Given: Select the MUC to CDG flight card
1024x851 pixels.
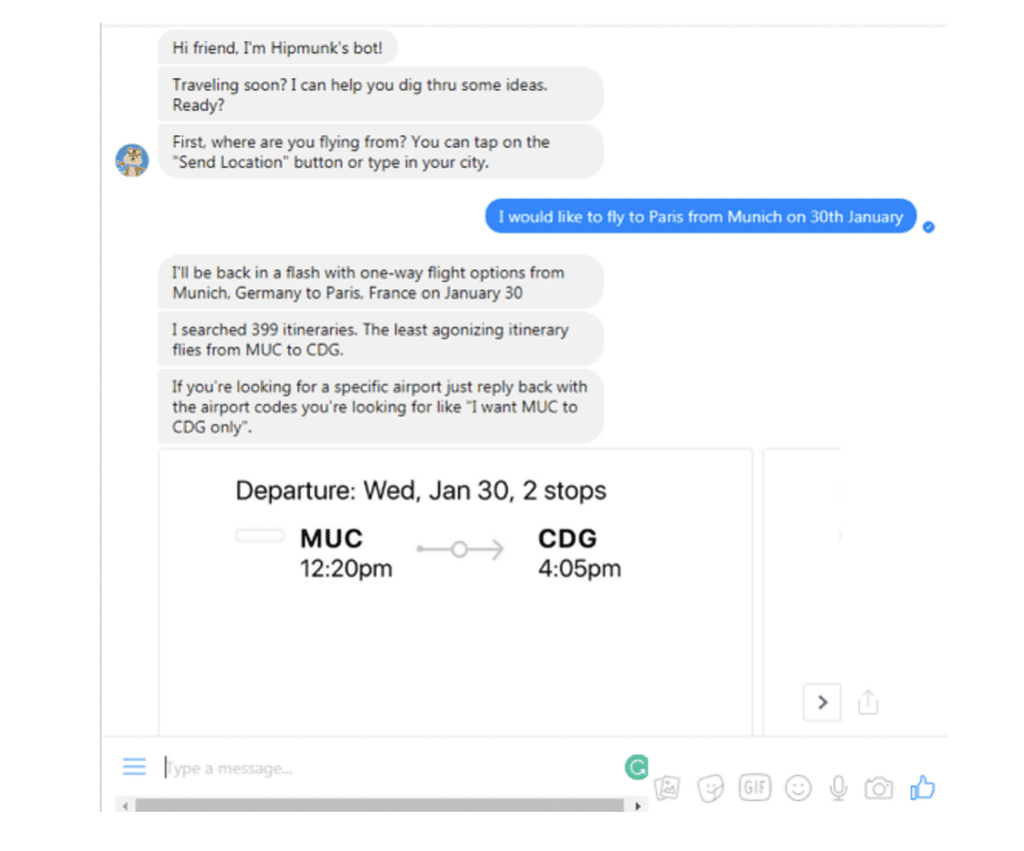Looking at the screenshot, I should [x=455, y=591].
